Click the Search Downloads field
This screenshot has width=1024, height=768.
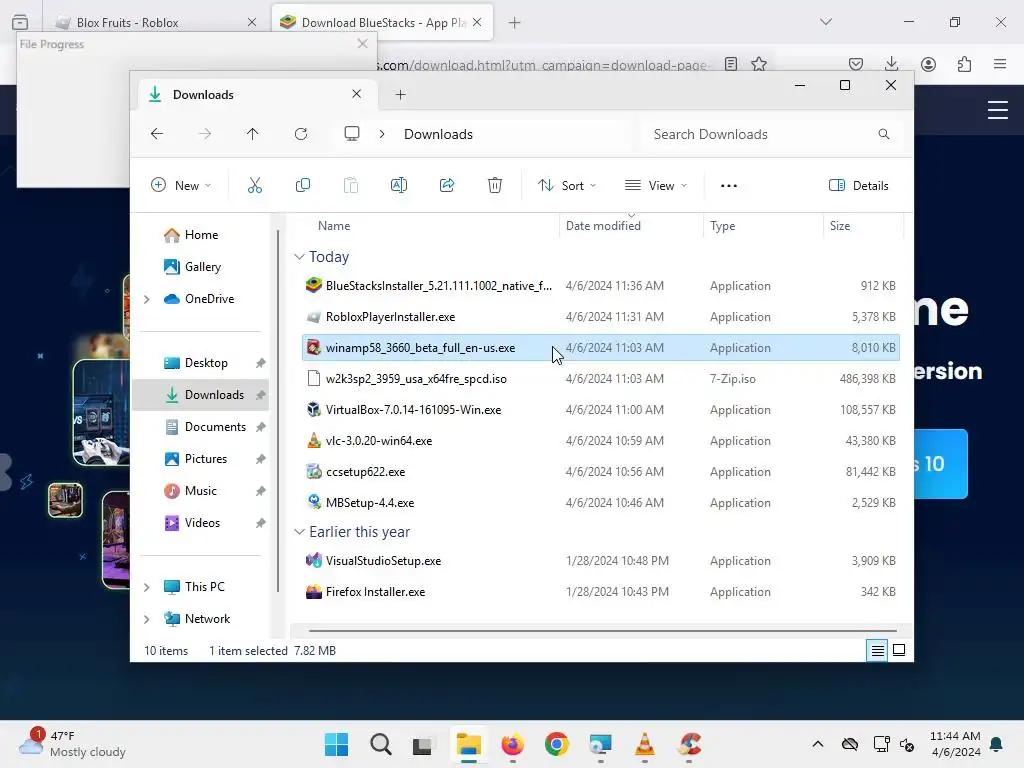pos(772,134)
